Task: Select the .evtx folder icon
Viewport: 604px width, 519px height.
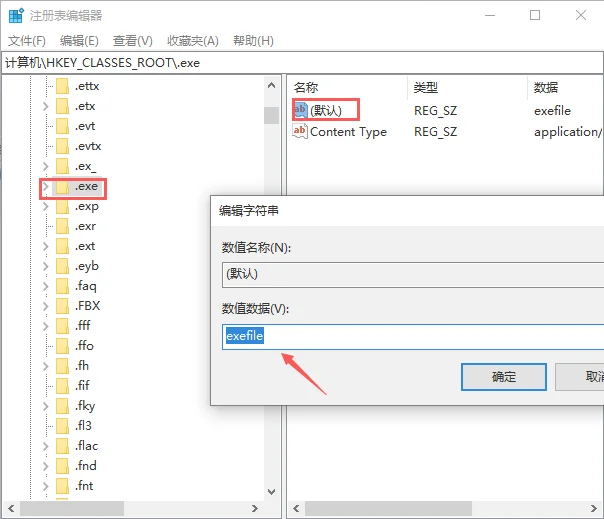Action: (63, 146)
